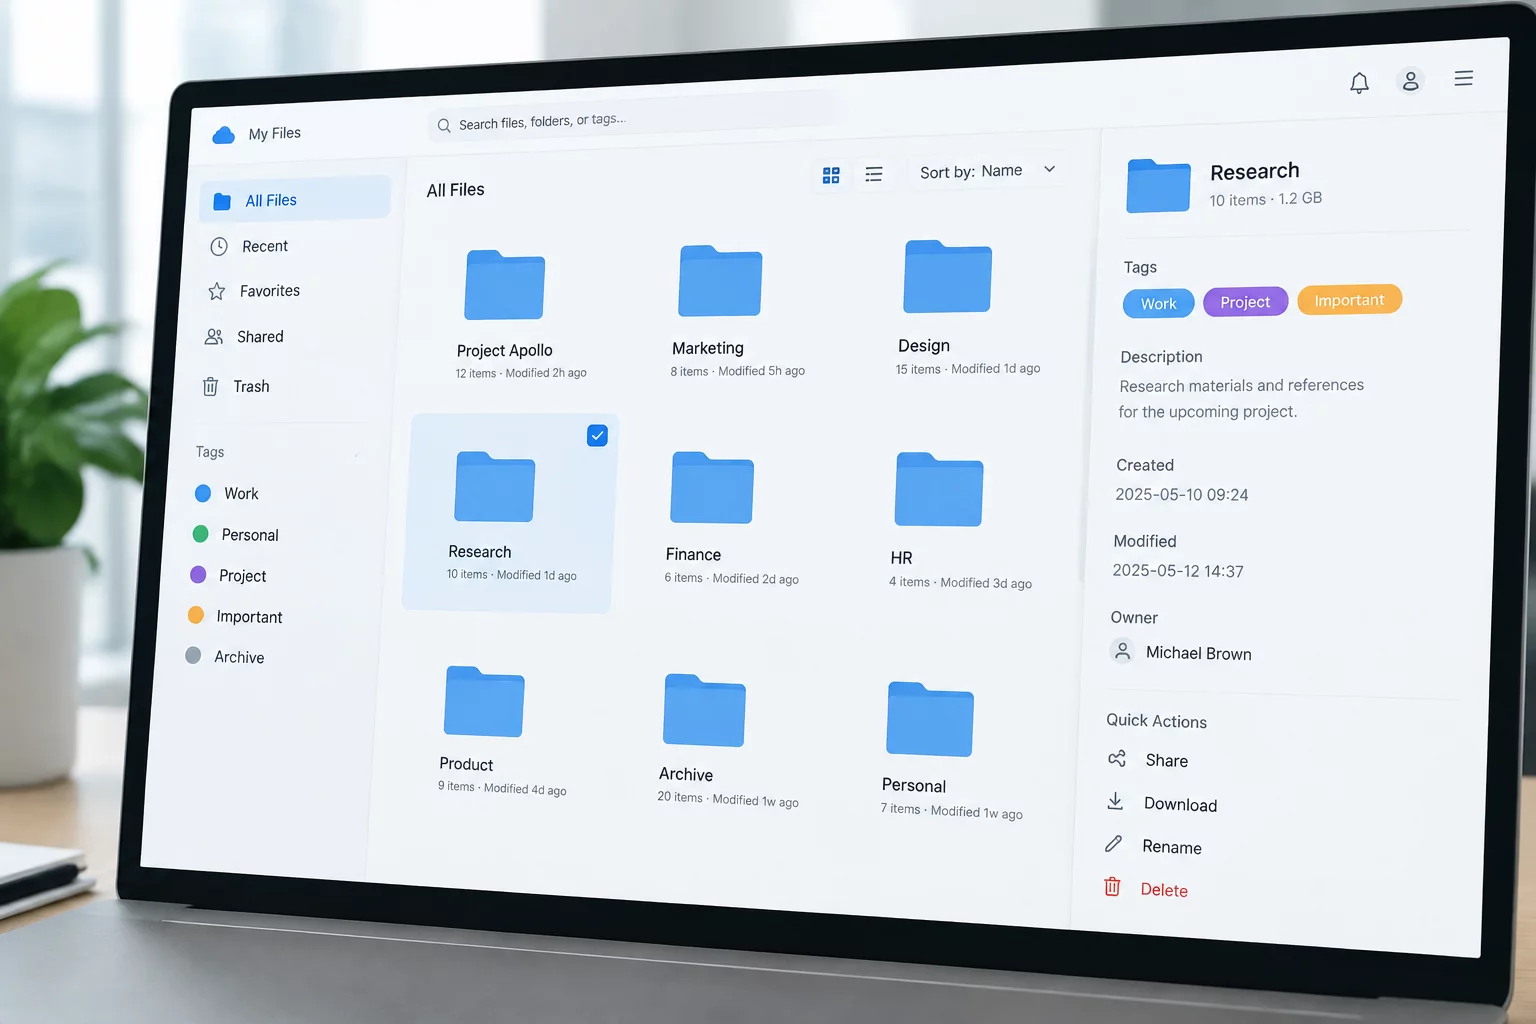Open the user profile avatar
The height and width of the screenshot is (1024, 1536).
1410,81
